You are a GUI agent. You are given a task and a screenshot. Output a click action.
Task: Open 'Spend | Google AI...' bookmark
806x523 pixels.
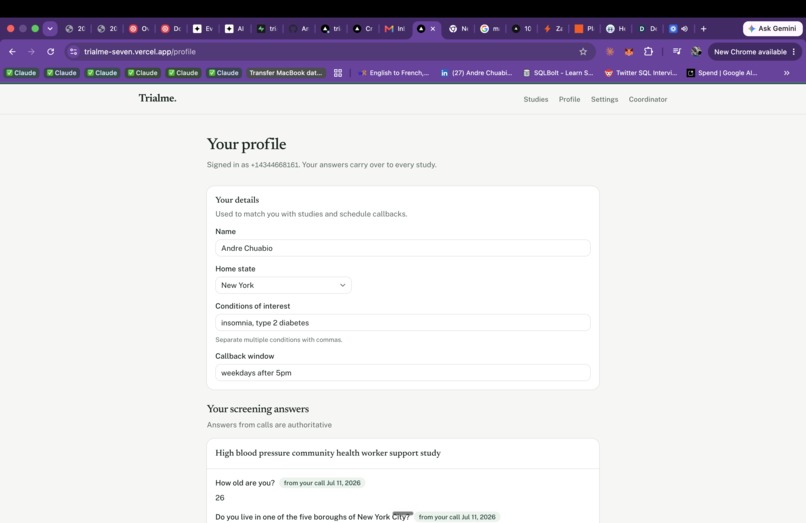pyautogui.click(x=722, y=73)
